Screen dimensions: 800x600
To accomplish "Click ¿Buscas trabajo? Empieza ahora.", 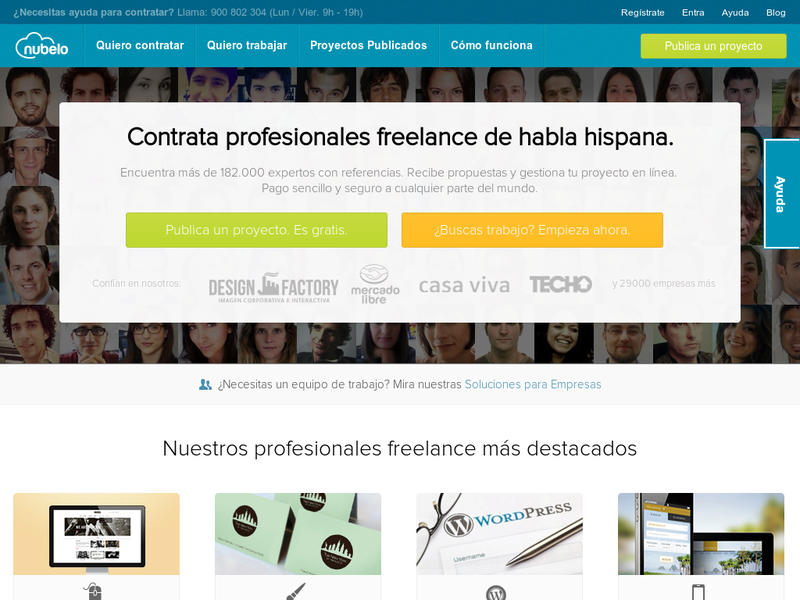I will [x=532, y=230].
